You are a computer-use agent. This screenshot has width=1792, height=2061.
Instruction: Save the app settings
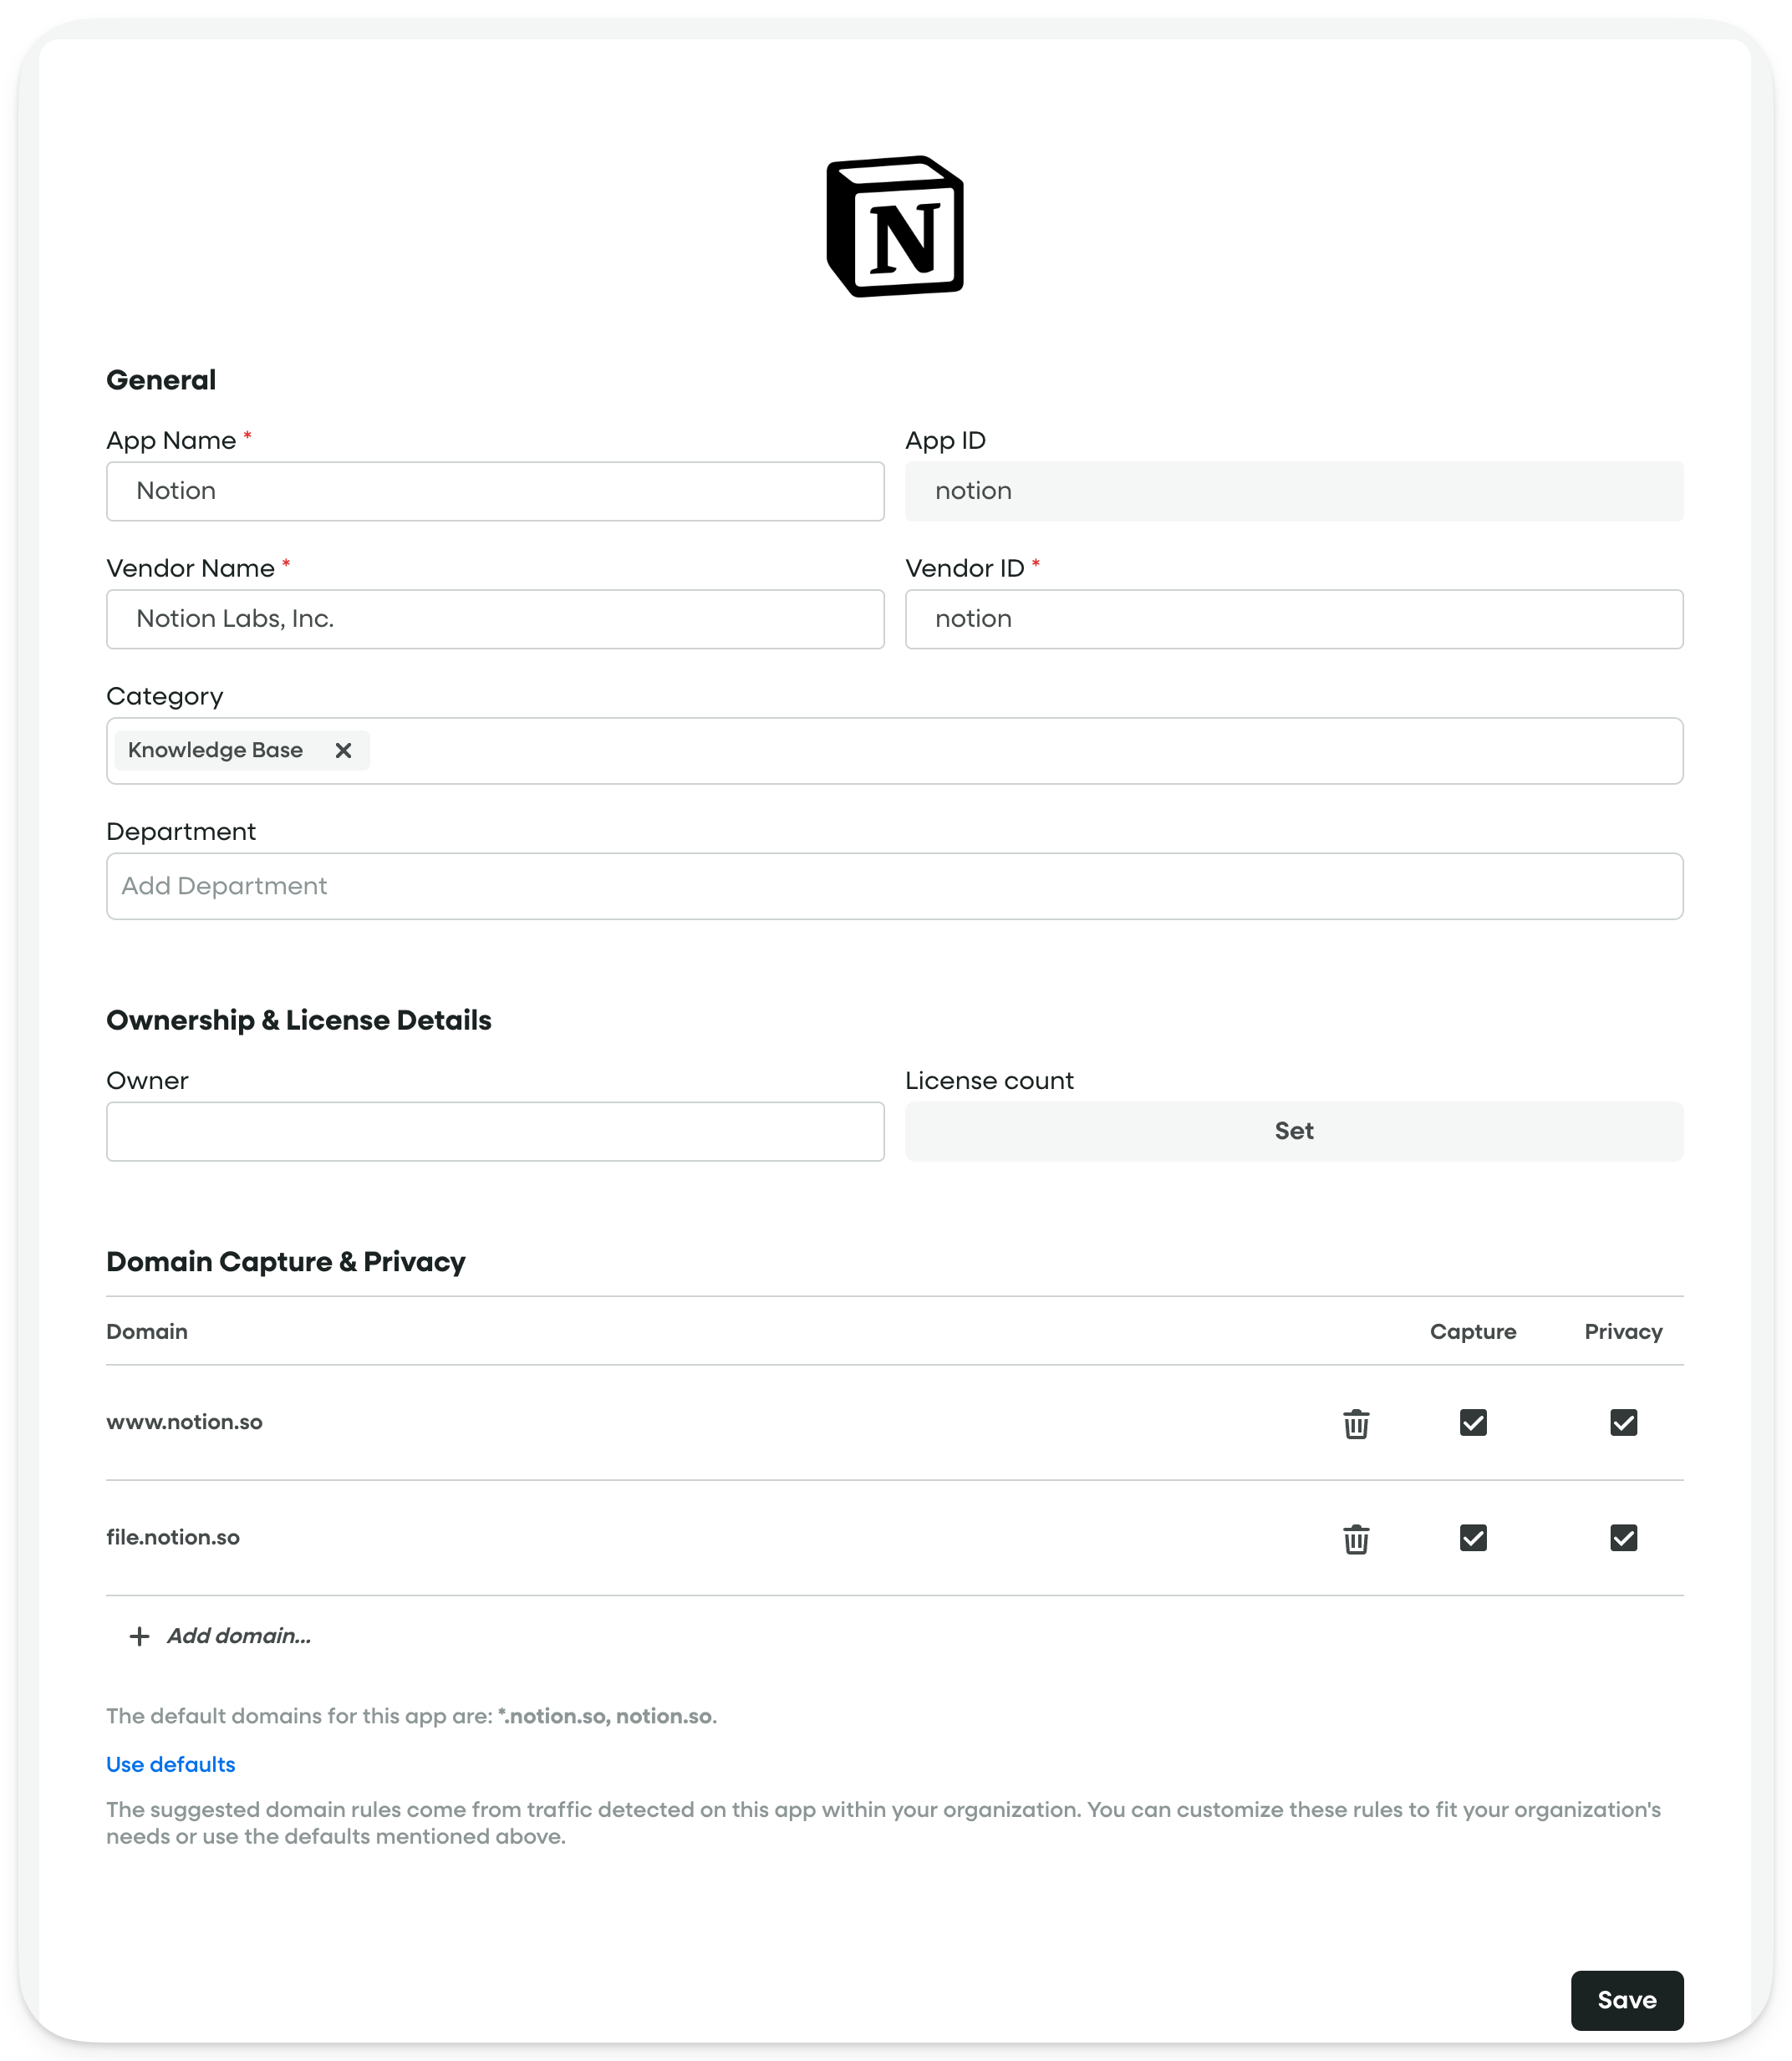click(1627, 2000)
